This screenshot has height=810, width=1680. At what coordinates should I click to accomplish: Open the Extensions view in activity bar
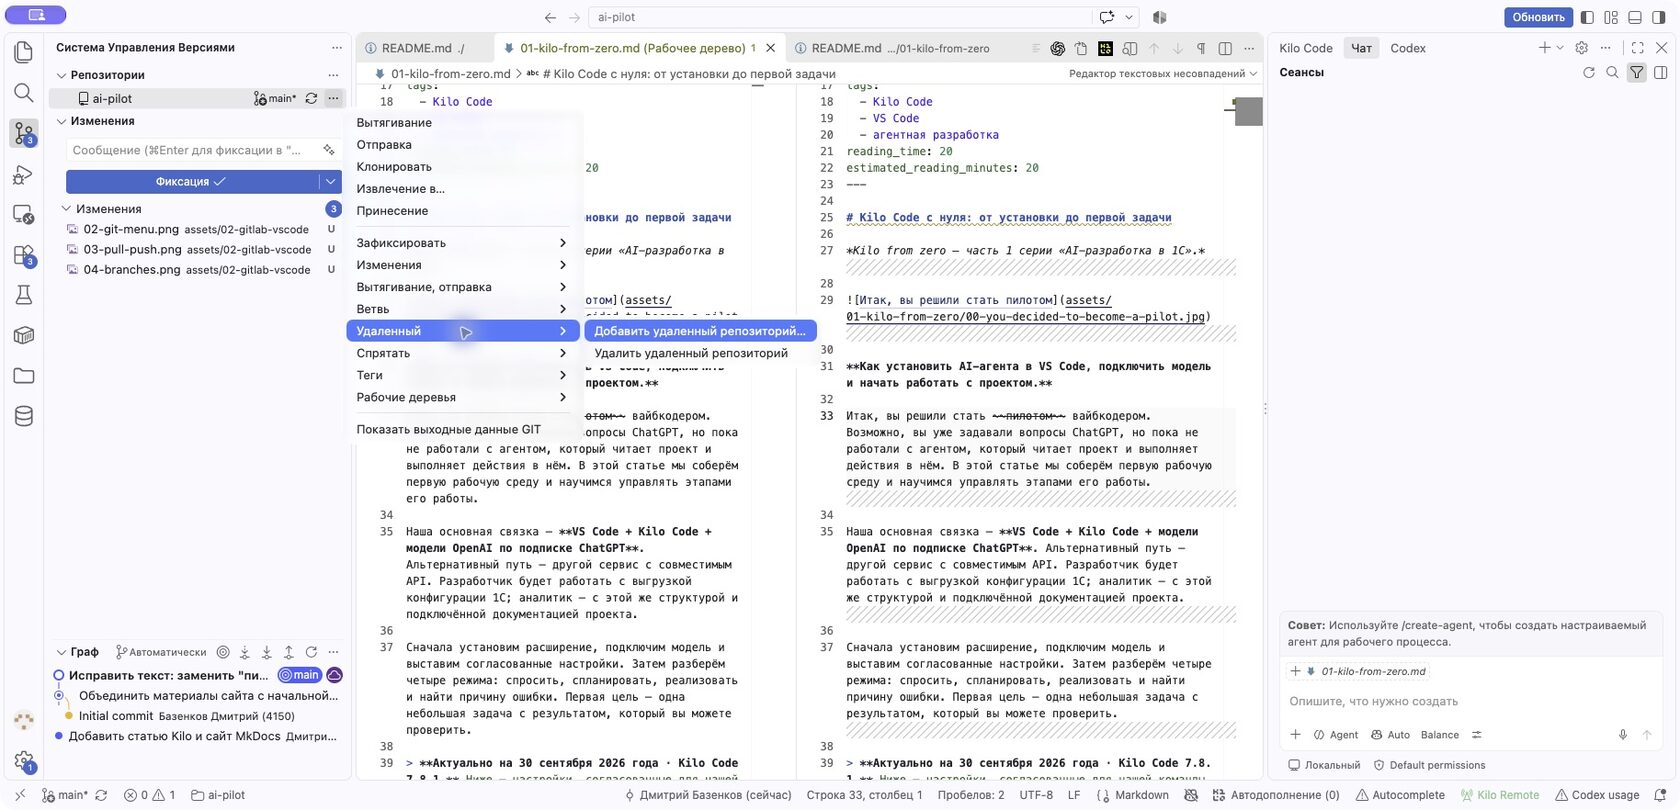click(24, 255)
